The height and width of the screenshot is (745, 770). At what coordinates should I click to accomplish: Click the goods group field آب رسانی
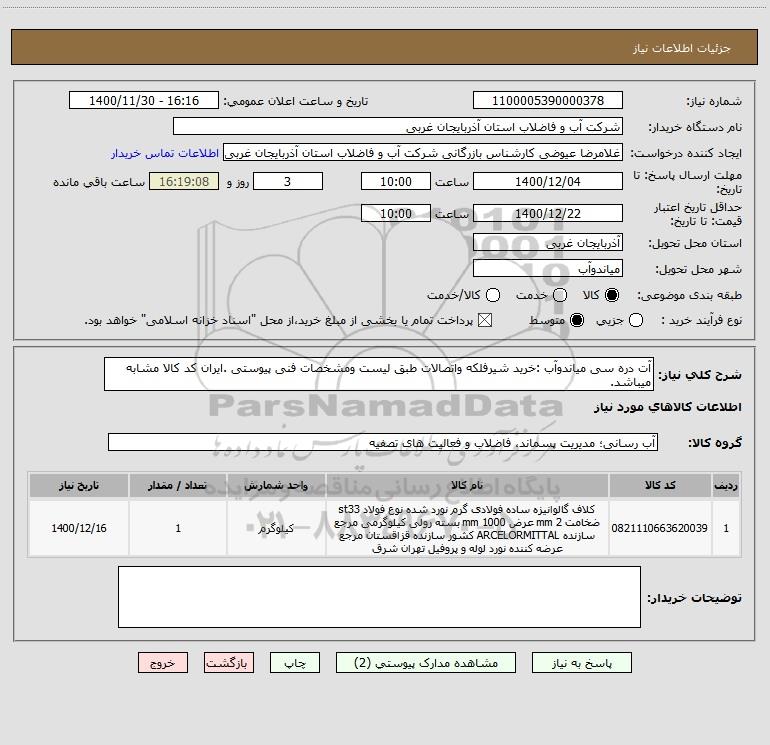(x=383, y=442)
